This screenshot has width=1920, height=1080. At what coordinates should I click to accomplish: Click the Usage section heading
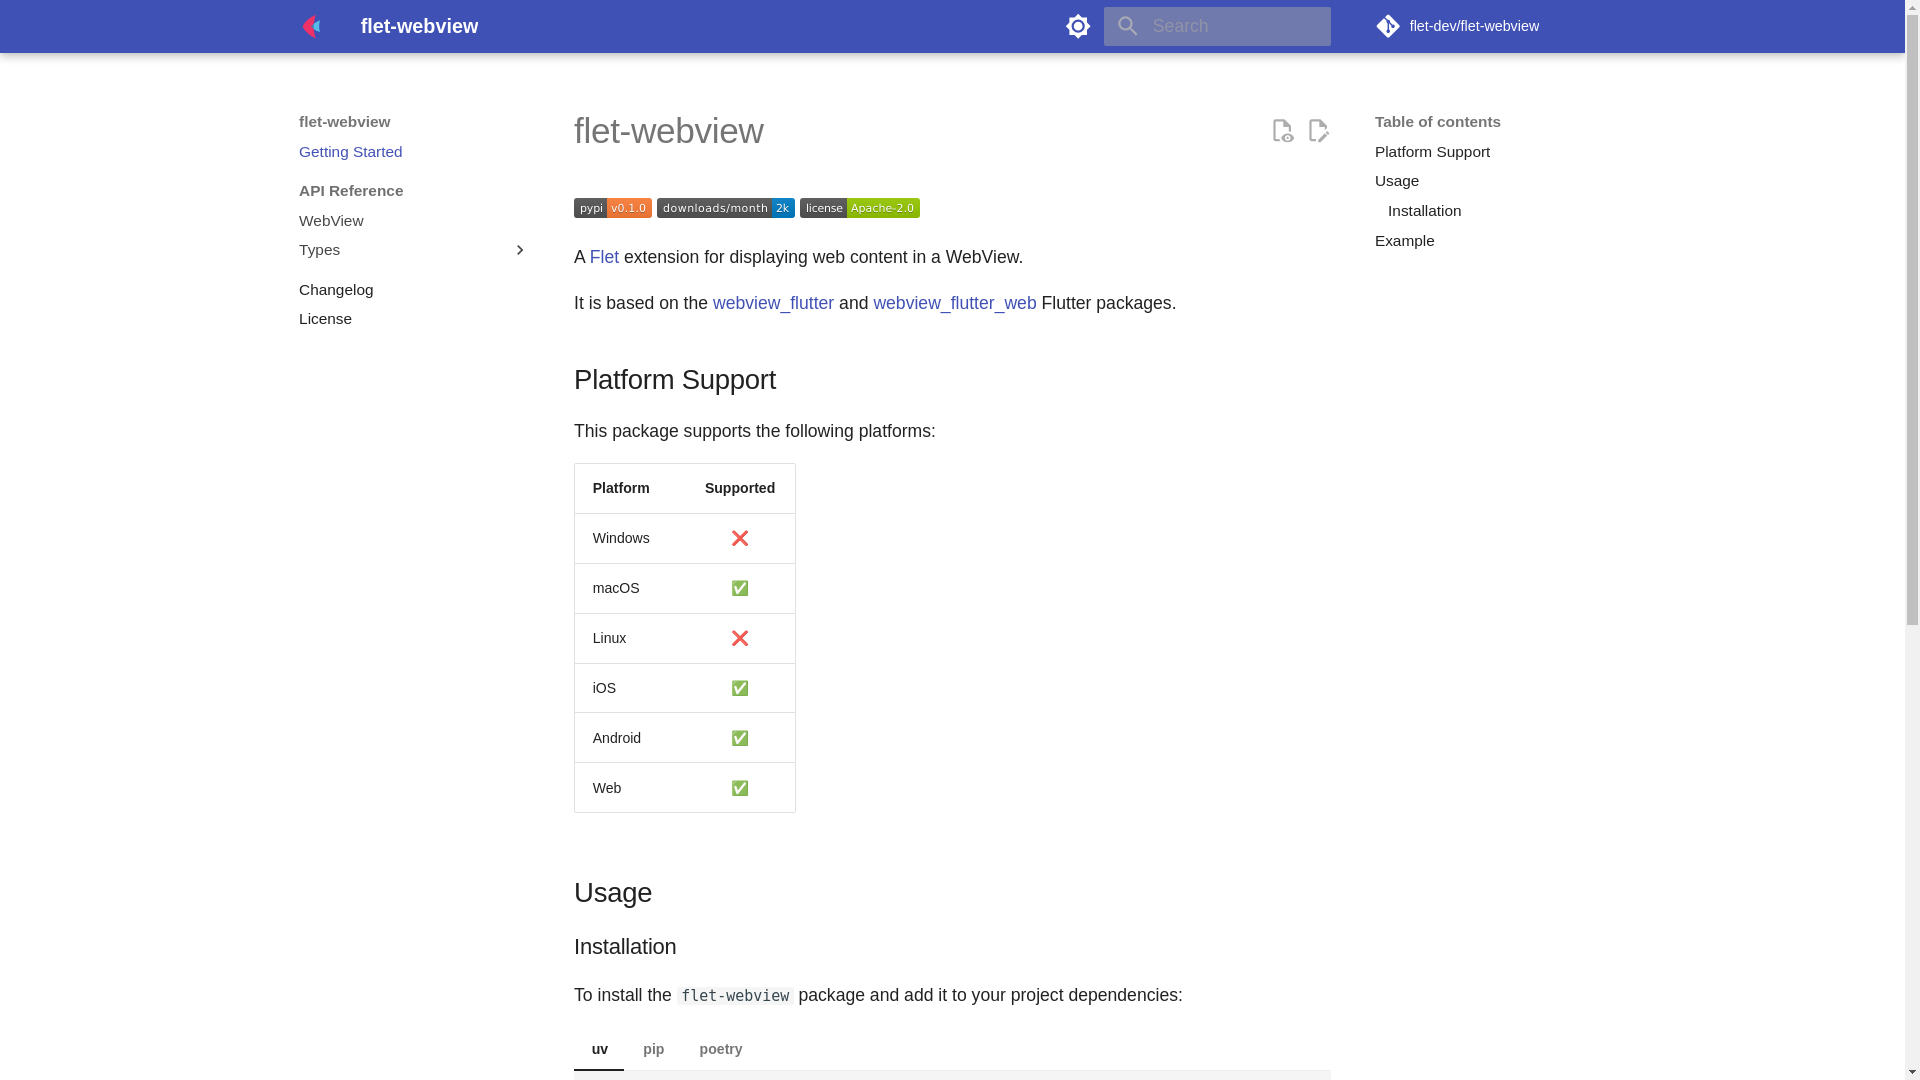tap(613, 893)
